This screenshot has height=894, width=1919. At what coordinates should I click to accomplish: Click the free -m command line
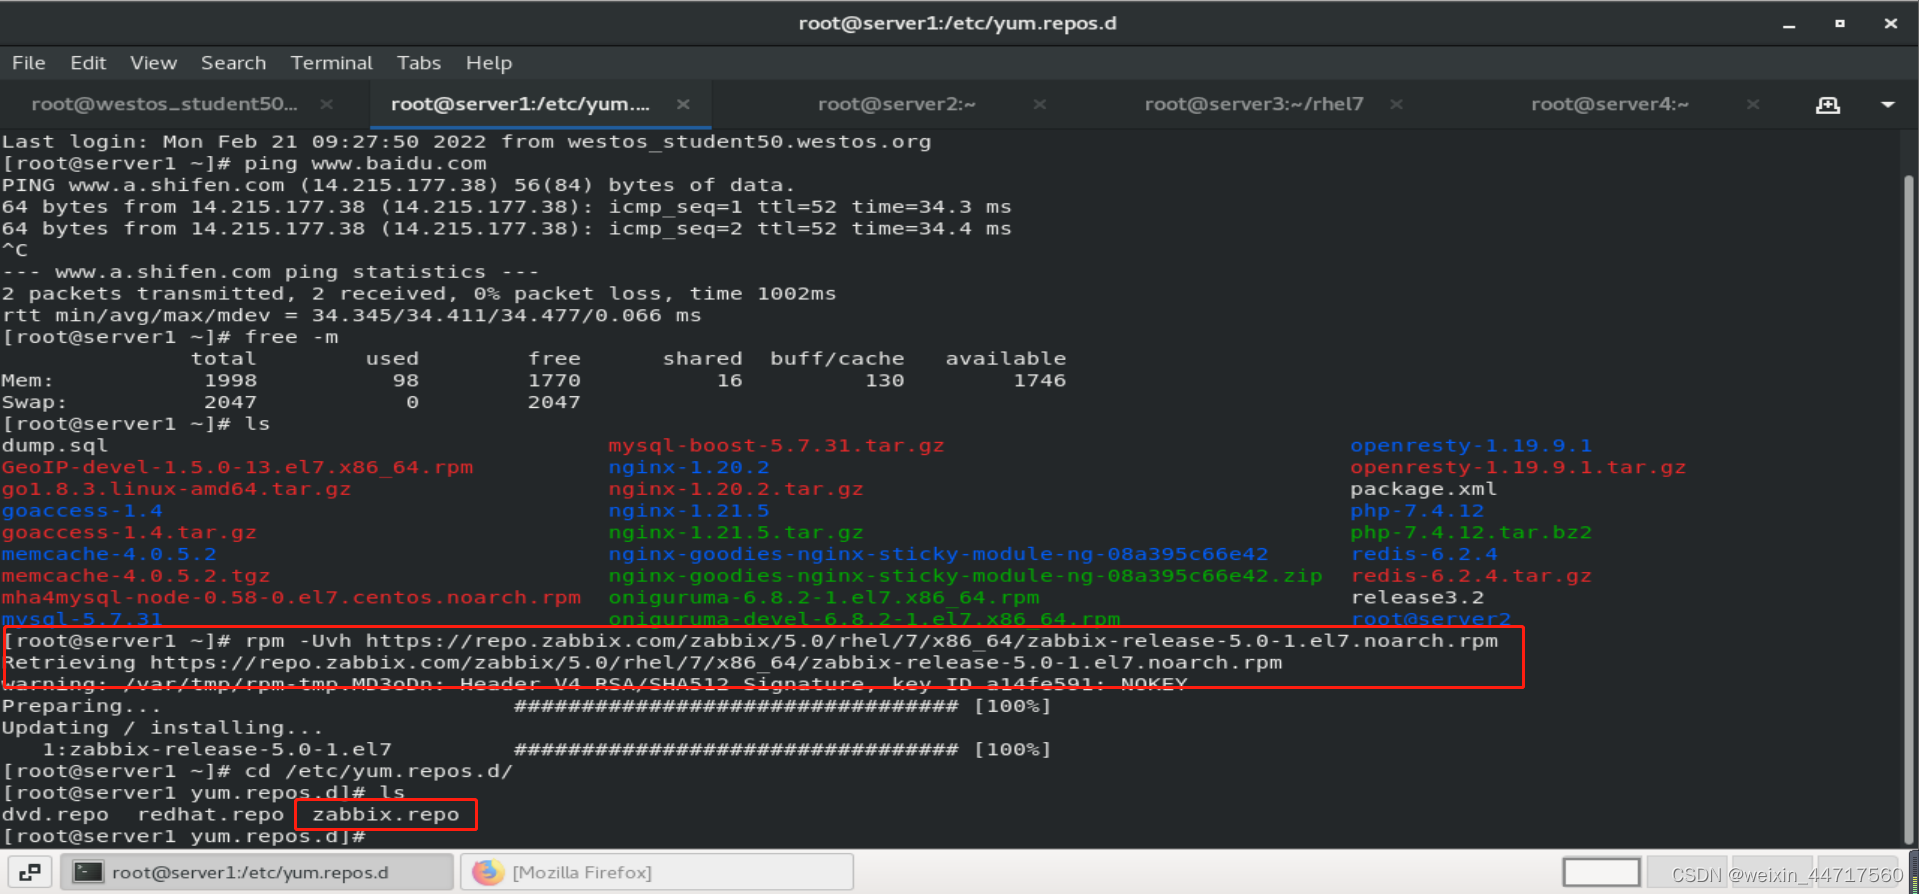170,338
